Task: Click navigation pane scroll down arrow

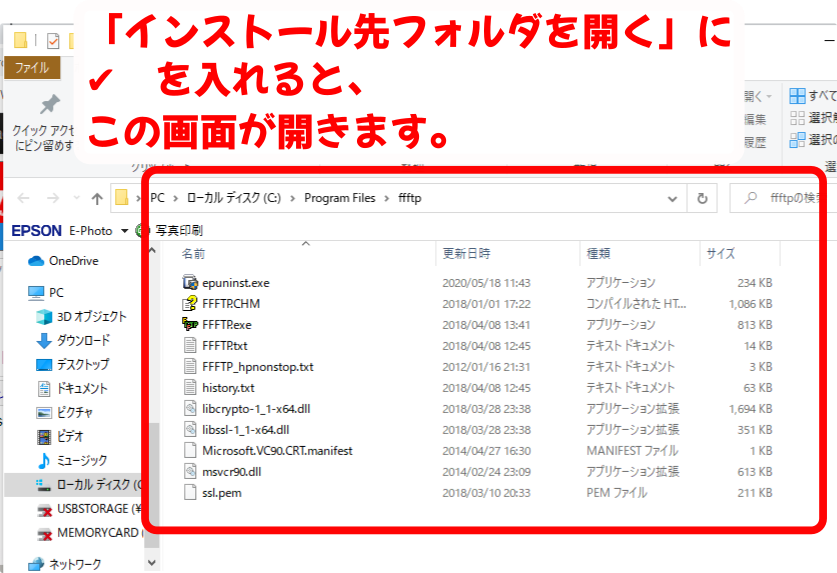Action: [152, 562]
